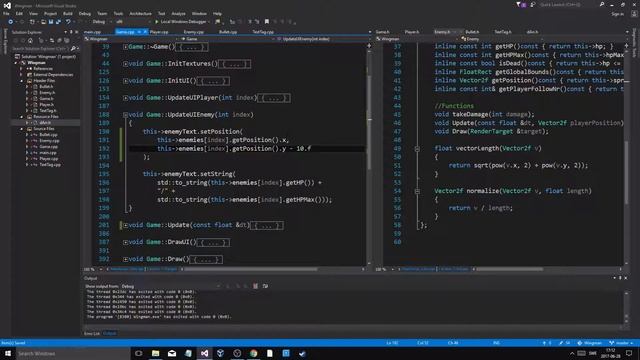640x360 pixels.
Task: Click the Search Windows taskbar field
Action: [x=73, y=353]
